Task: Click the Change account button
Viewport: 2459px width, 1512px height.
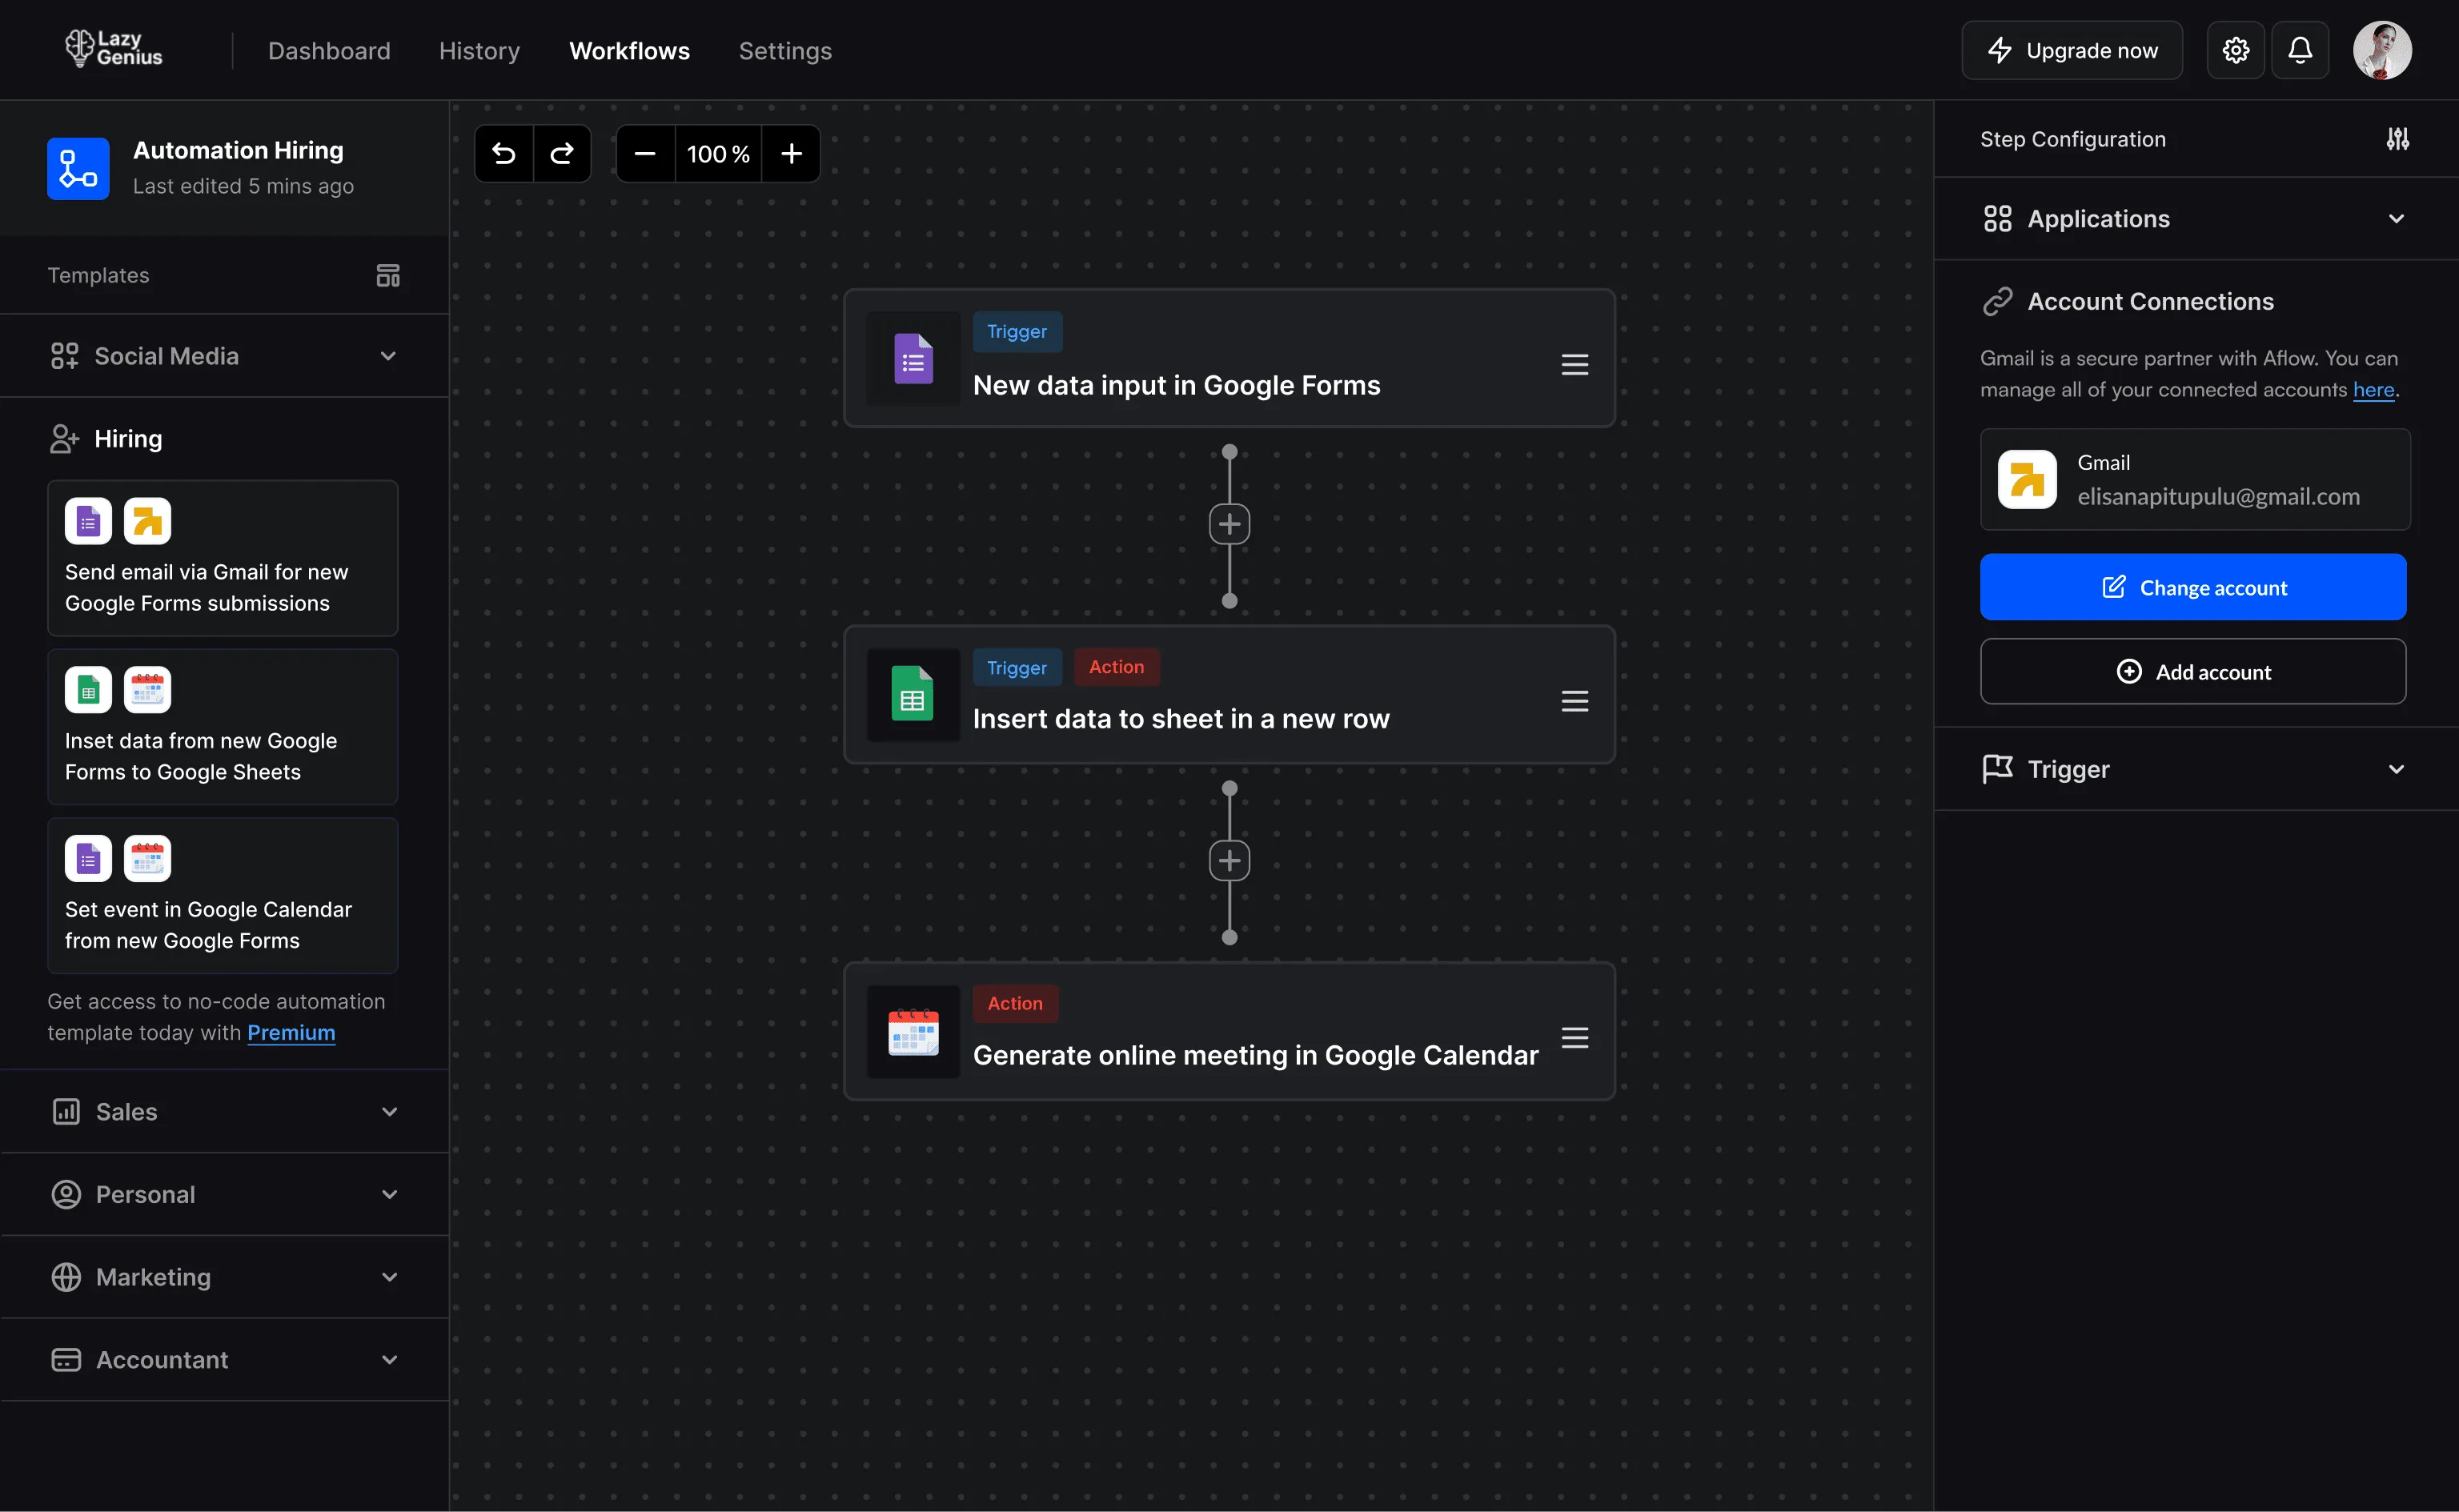Action: [2192, 587]
